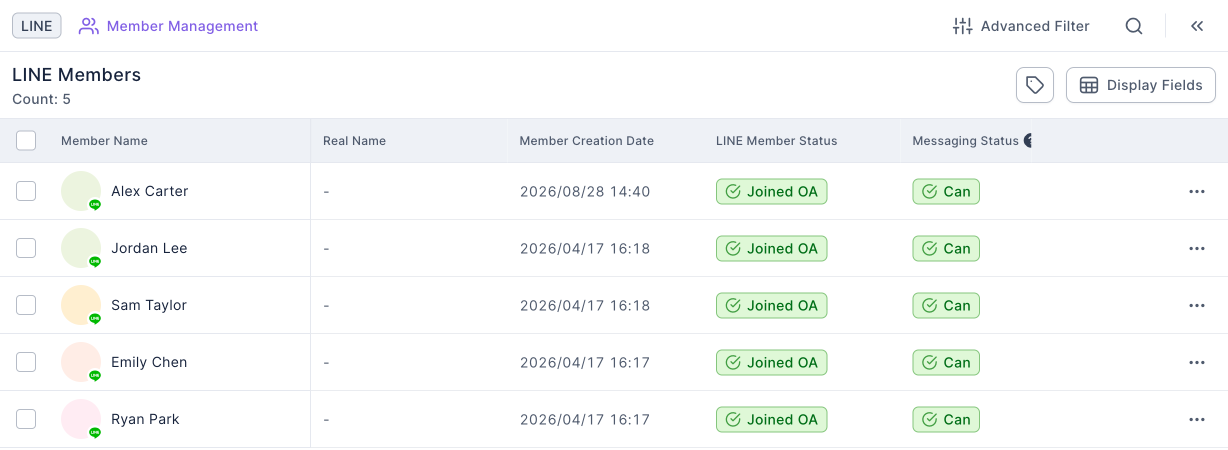Click the name Emily Chen
The width and height of the screenshot is (1228, 450).
[149, 362]
